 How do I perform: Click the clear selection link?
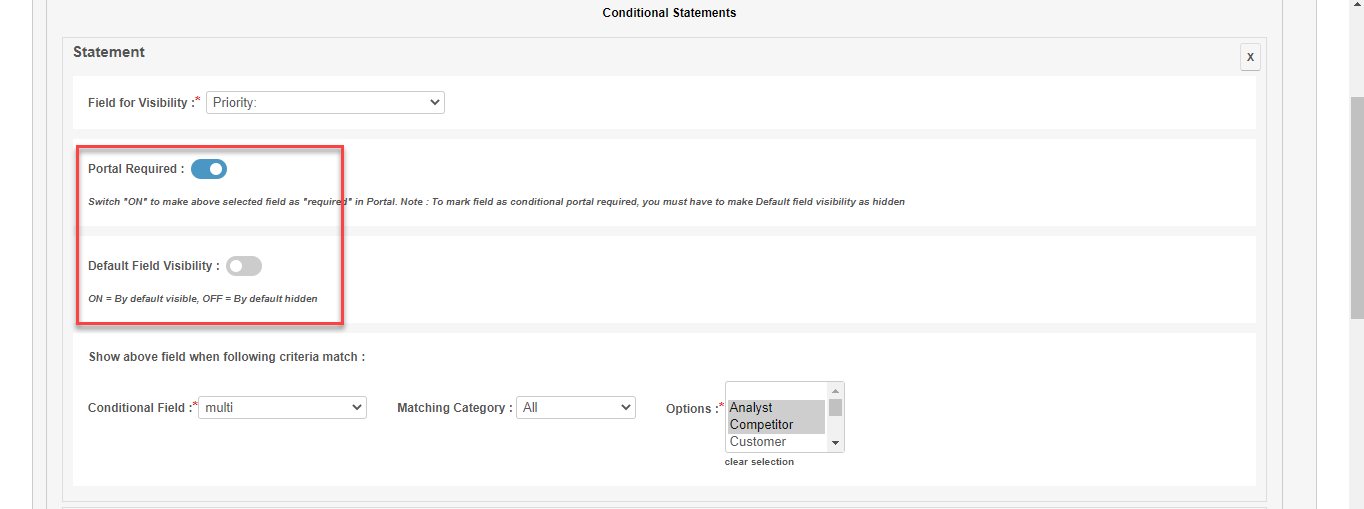click(759, 462)
